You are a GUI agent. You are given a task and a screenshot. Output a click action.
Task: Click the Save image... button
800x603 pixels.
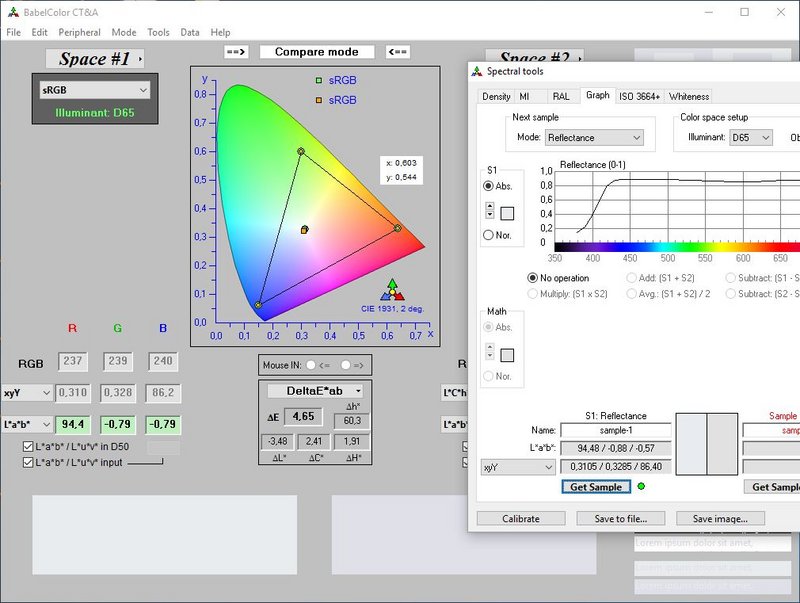tap(720, 518)
